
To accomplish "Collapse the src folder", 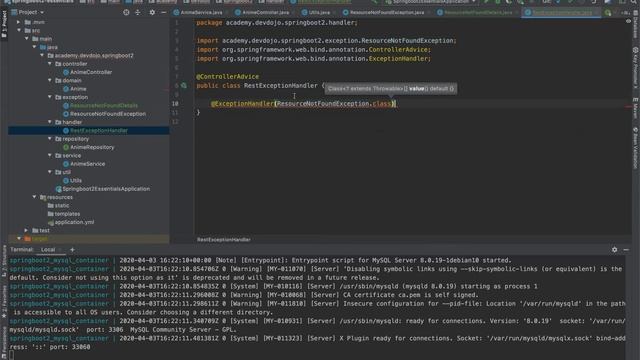I will [19, 30].
